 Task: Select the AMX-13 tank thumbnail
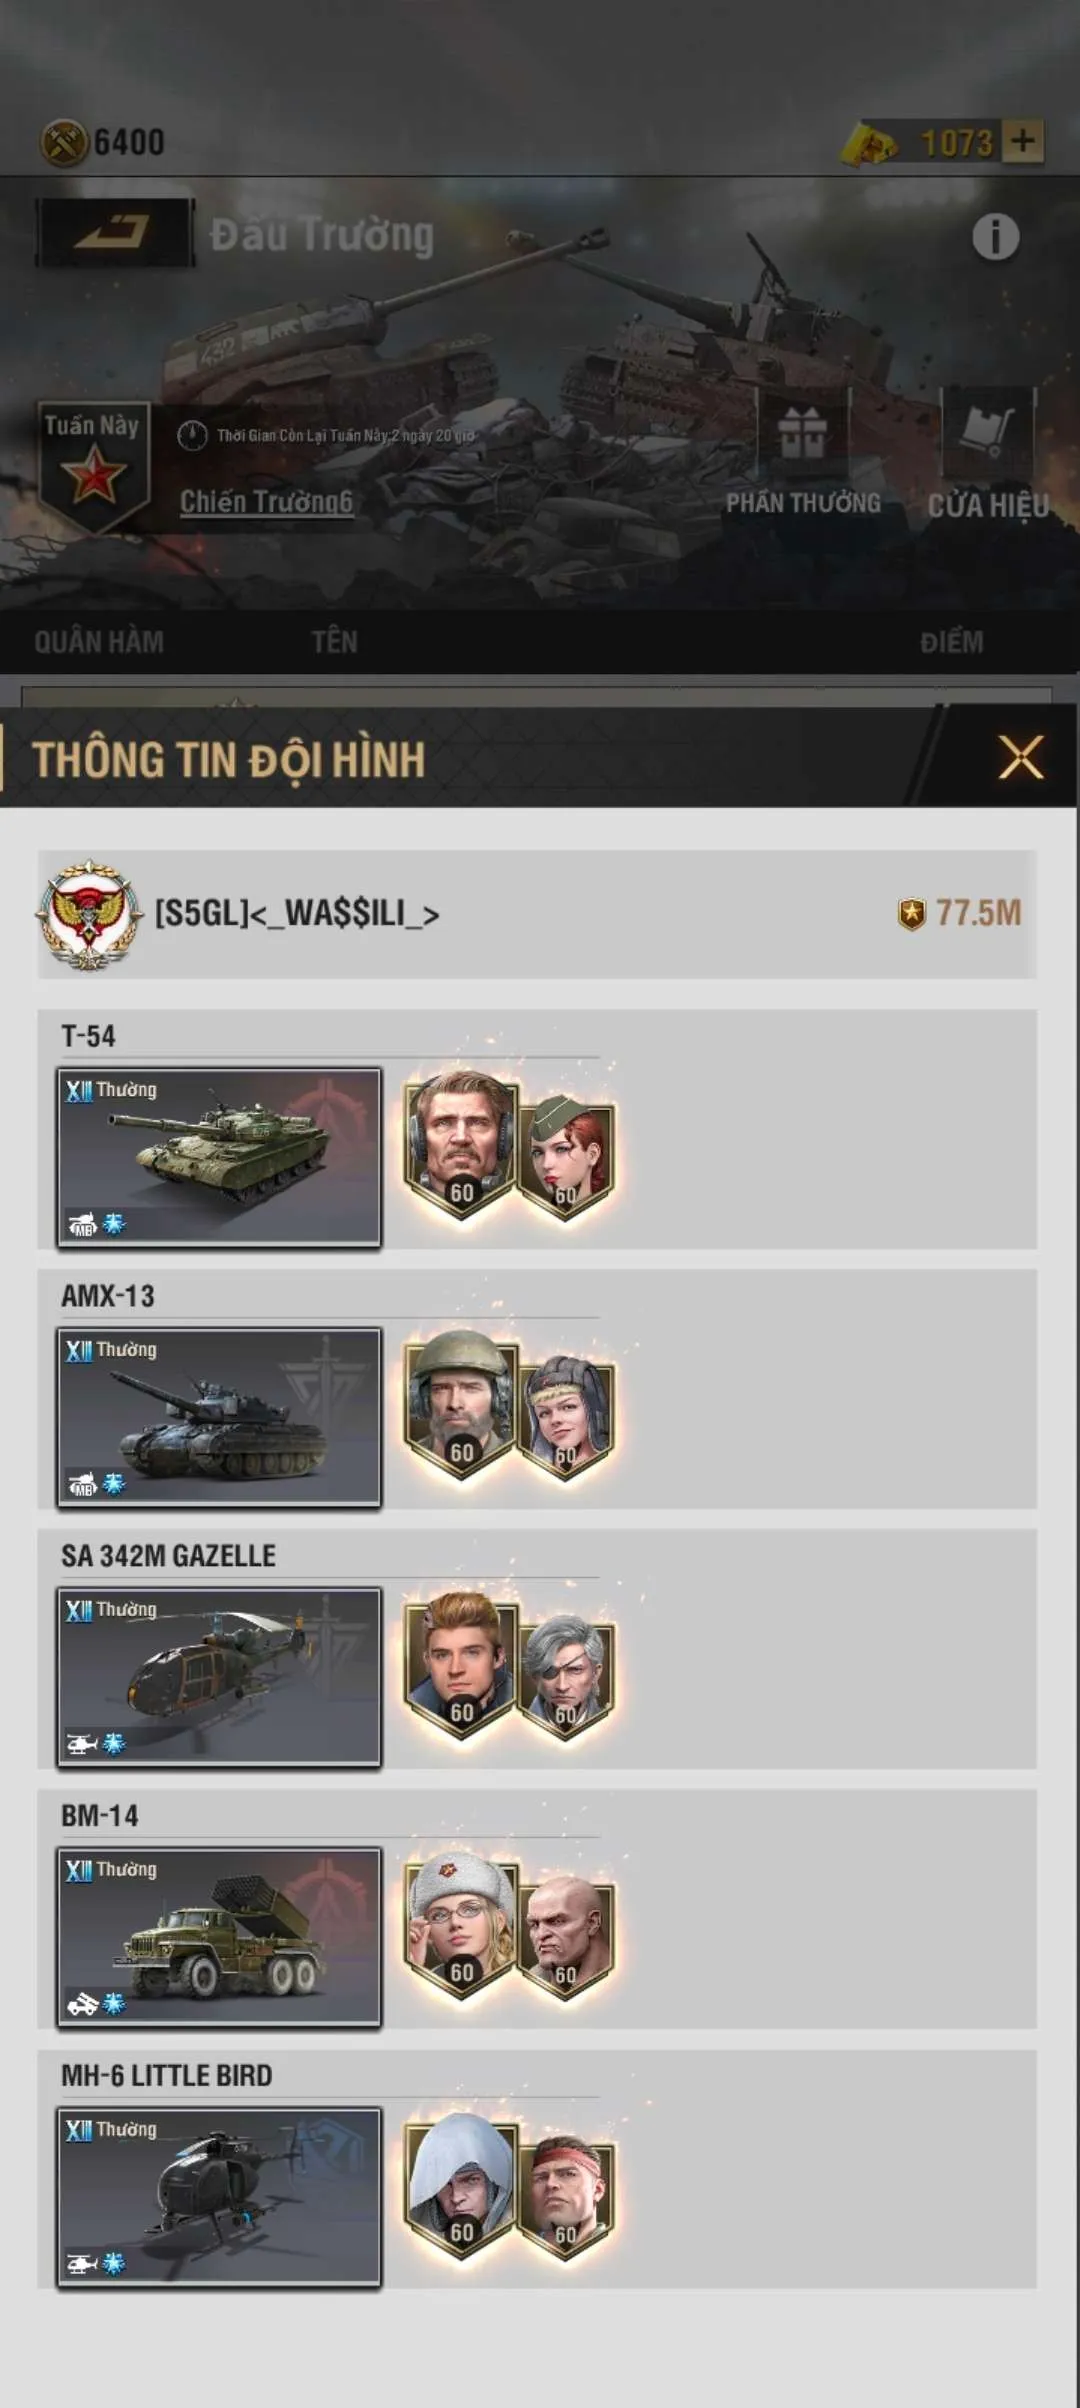[x=219, y=1417]
